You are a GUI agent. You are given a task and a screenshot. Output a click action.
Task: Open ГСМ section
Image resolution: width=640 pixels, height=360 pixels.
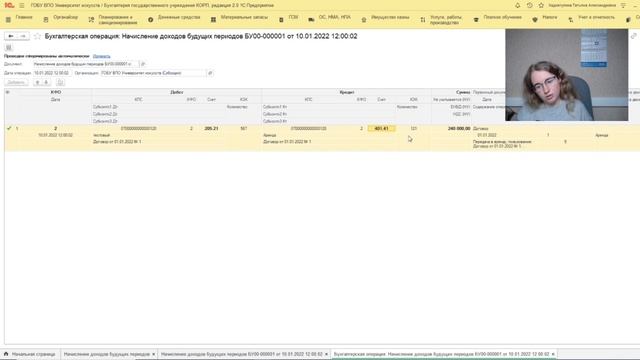pos(293,17)
